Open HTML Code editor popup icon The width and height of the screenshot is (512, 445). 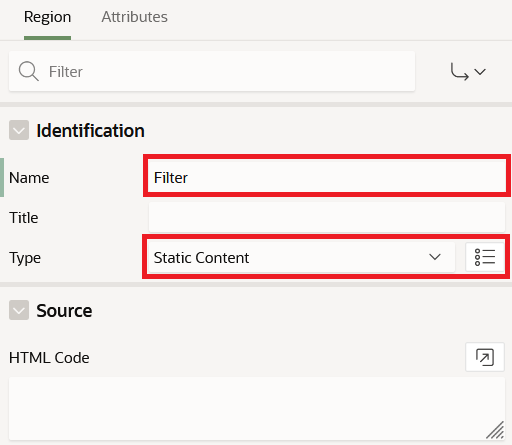(x=485, y=357)
